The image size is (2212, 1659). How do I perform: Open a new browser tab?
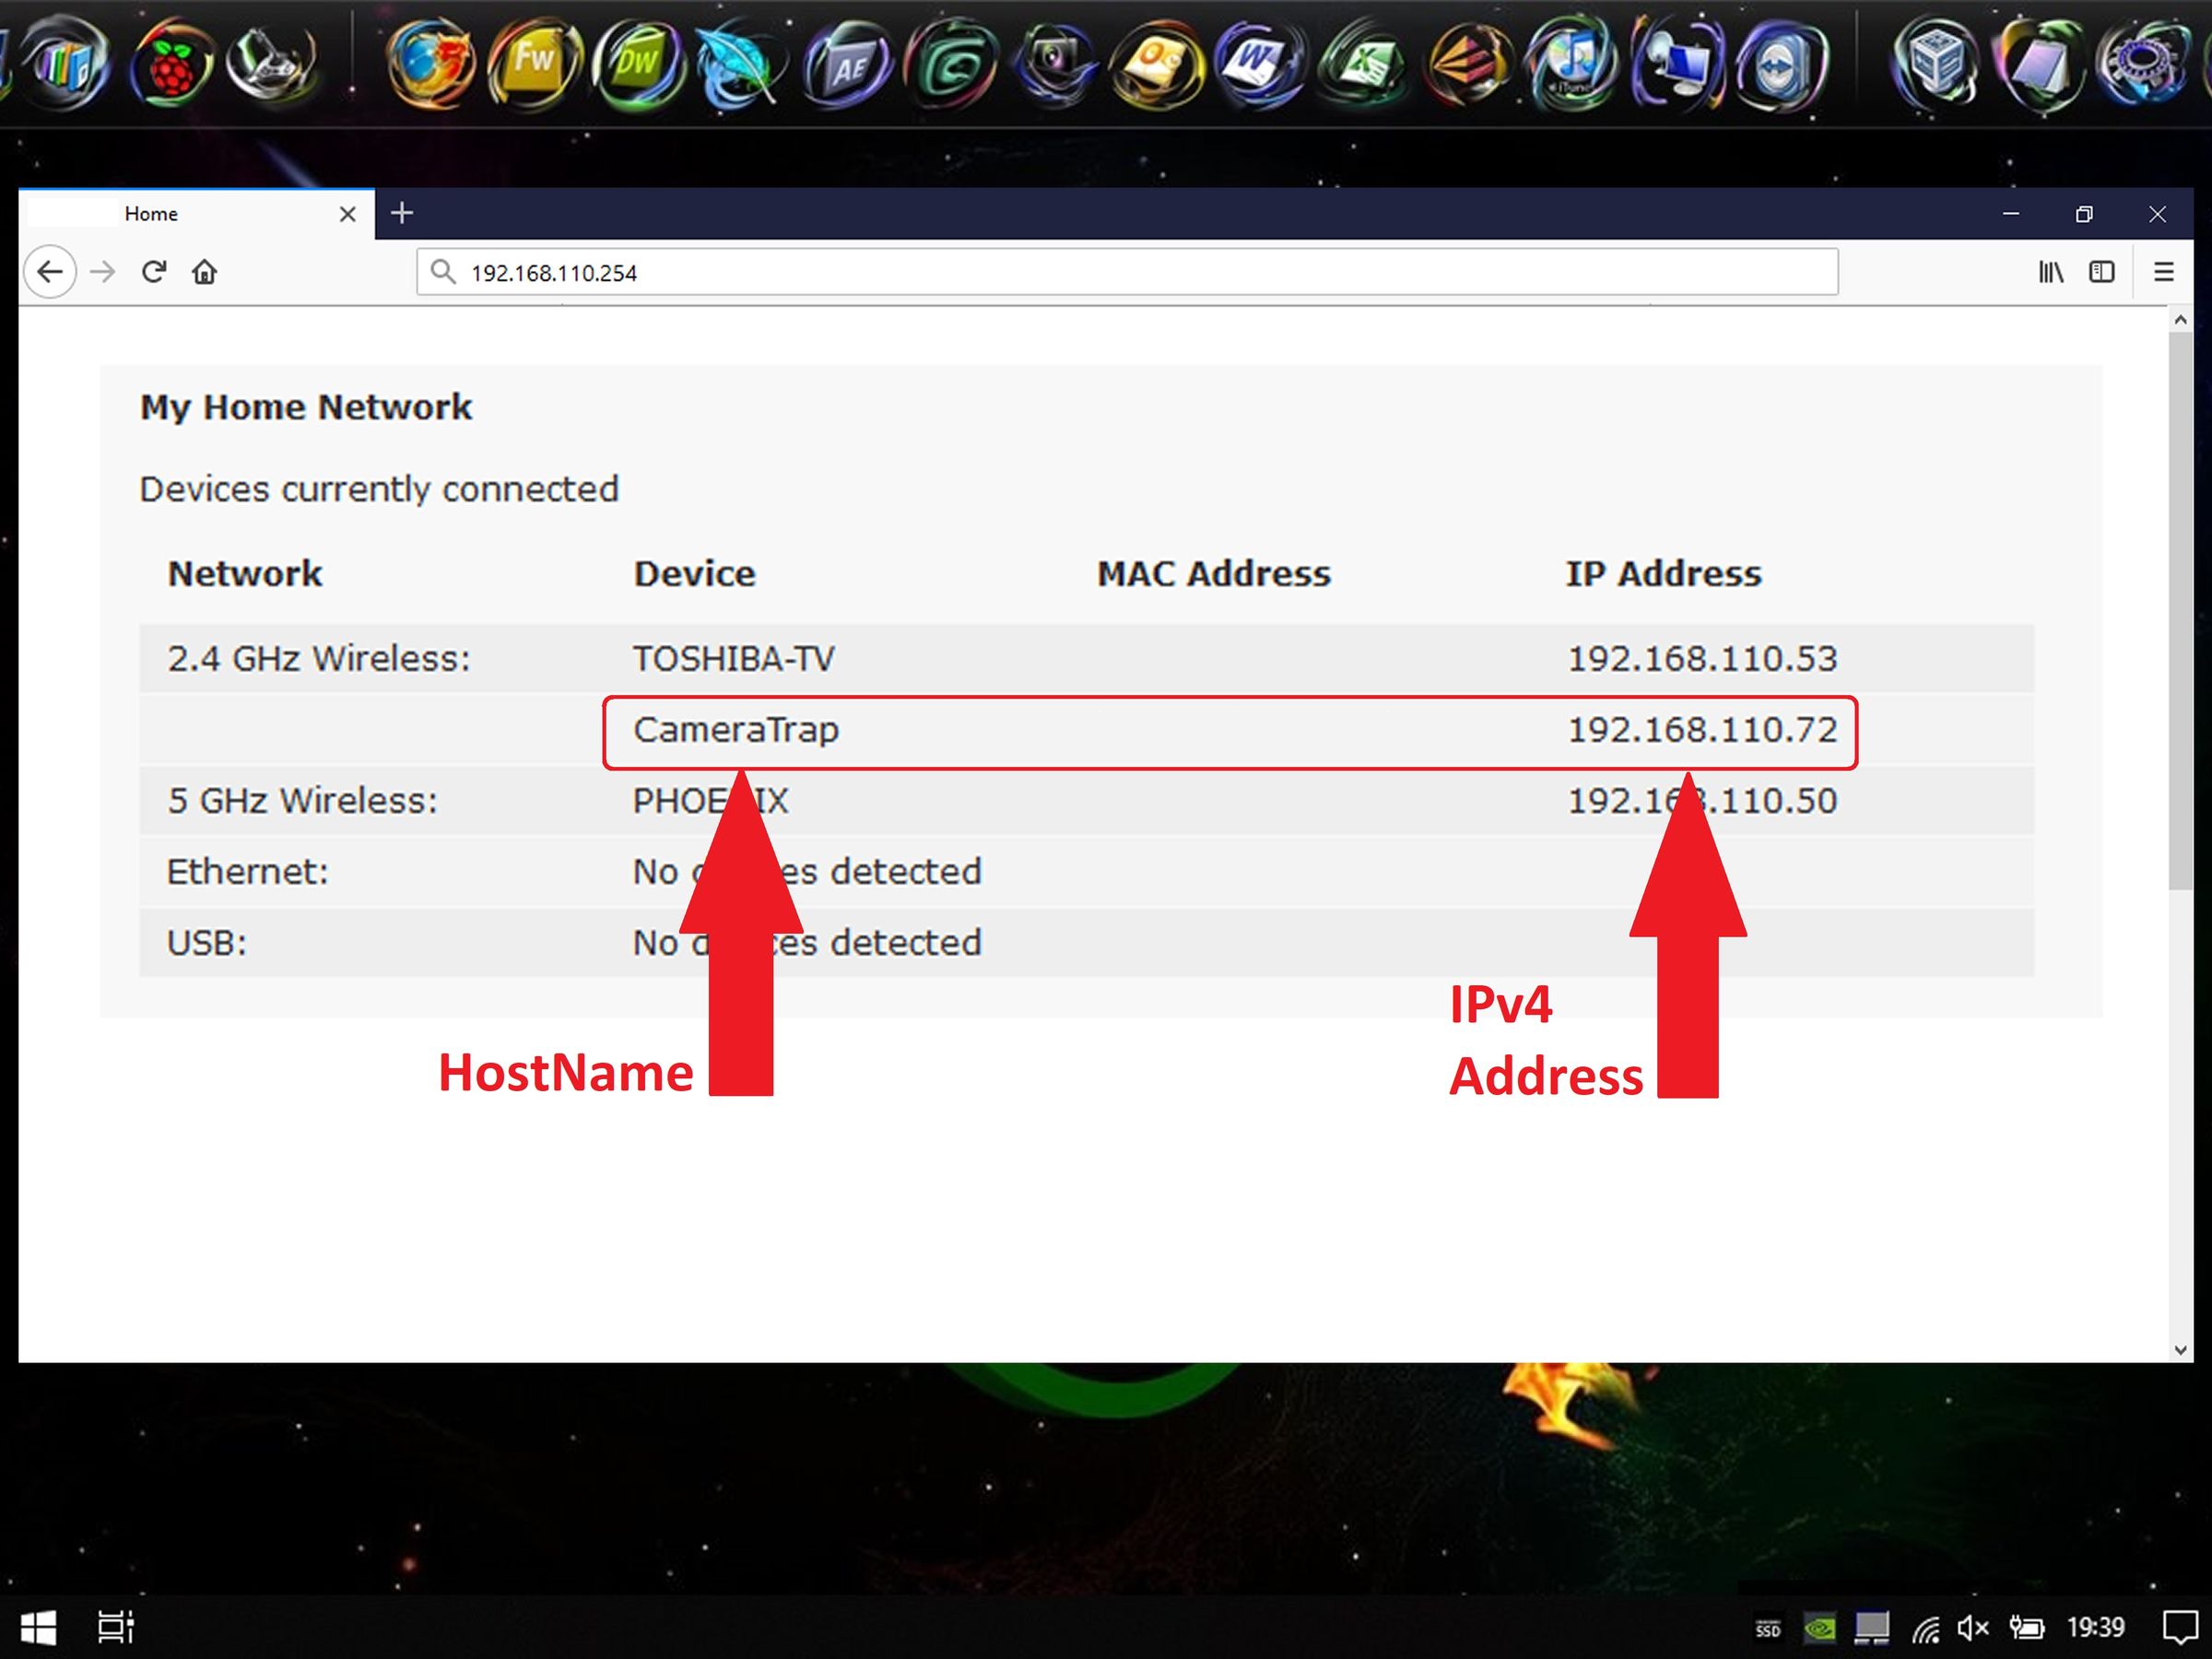tap(402, 213)
